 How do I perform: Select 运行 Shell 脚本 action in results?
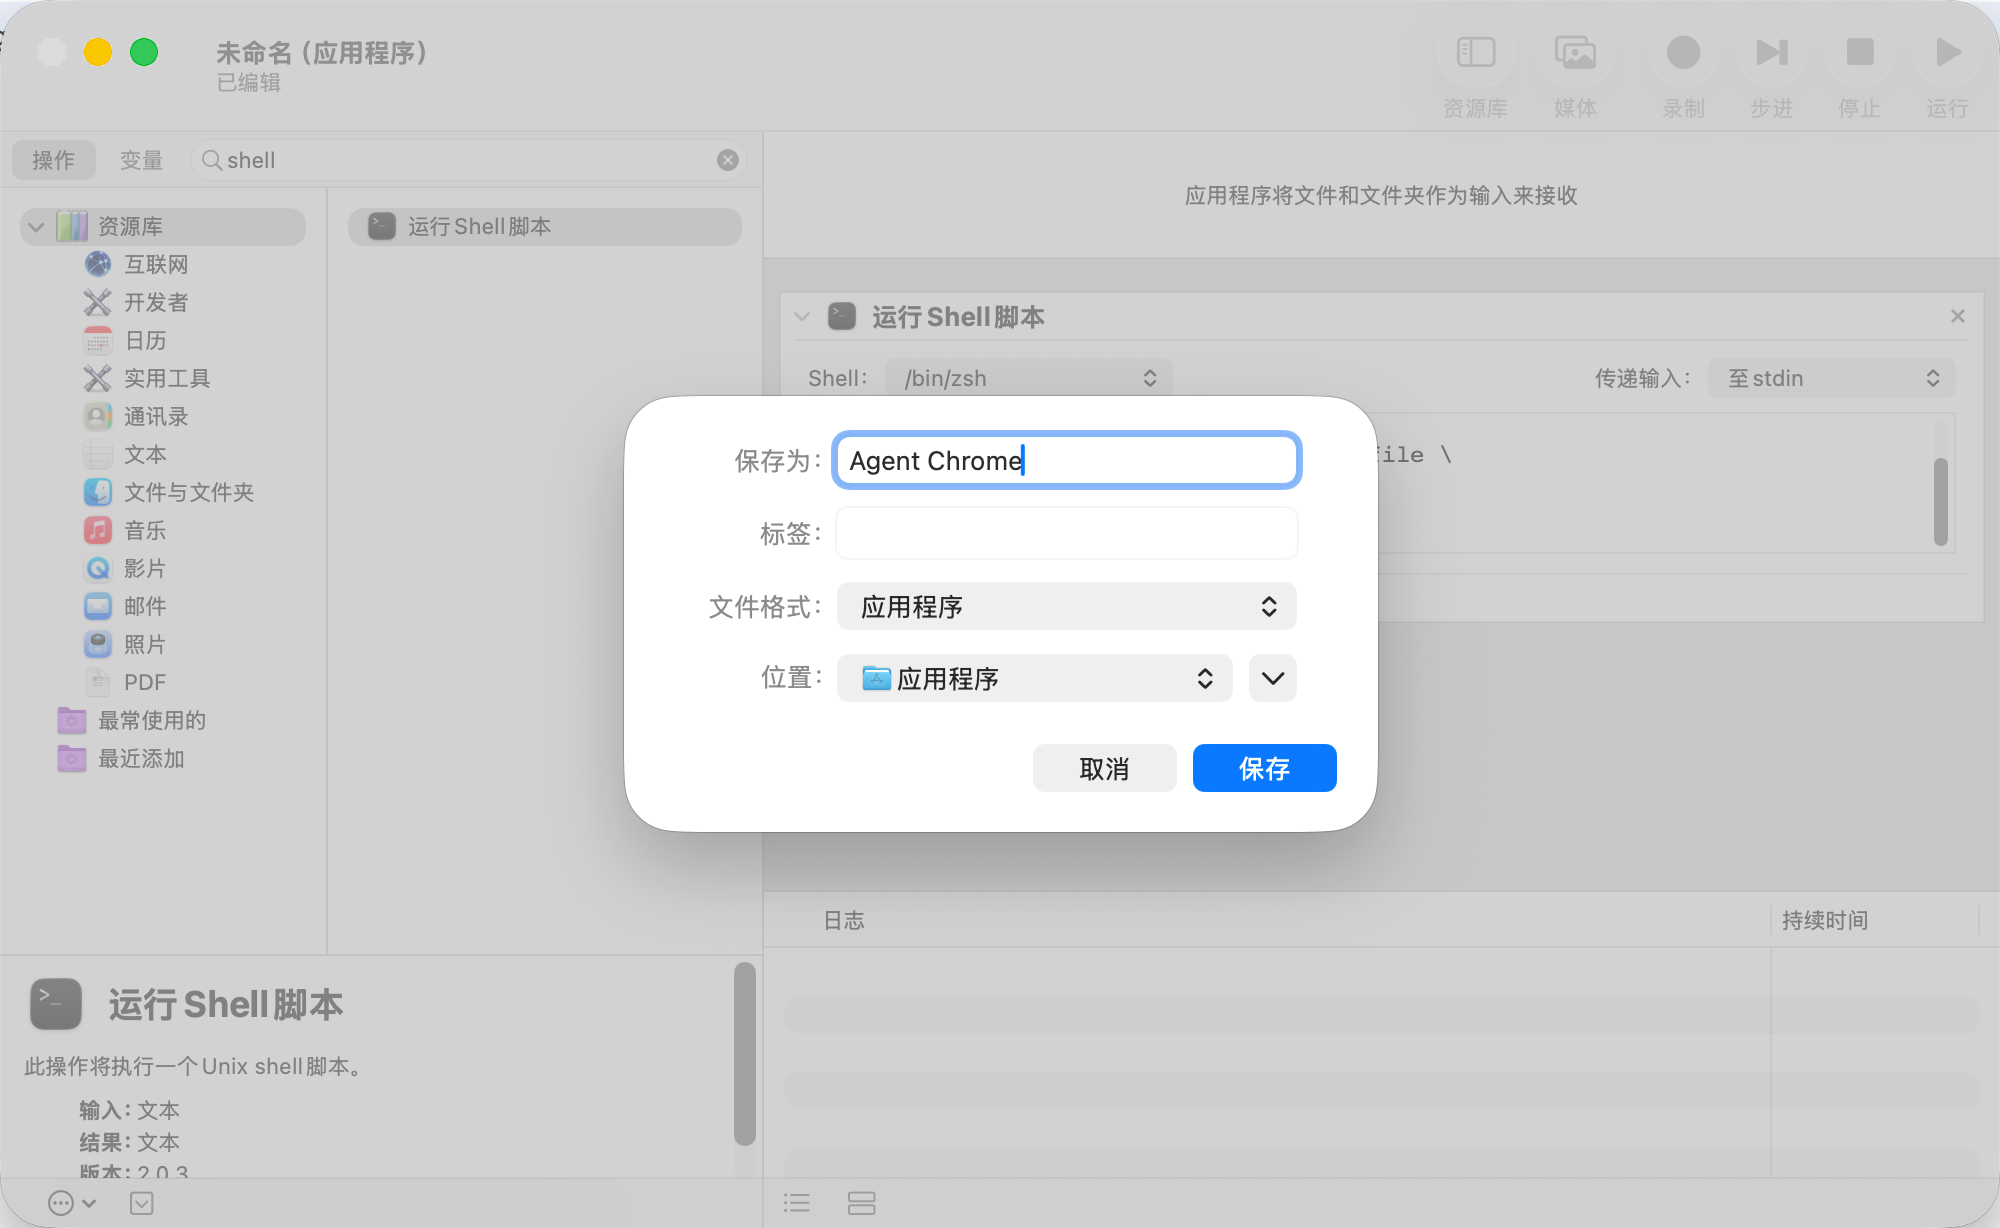point(545,227)
